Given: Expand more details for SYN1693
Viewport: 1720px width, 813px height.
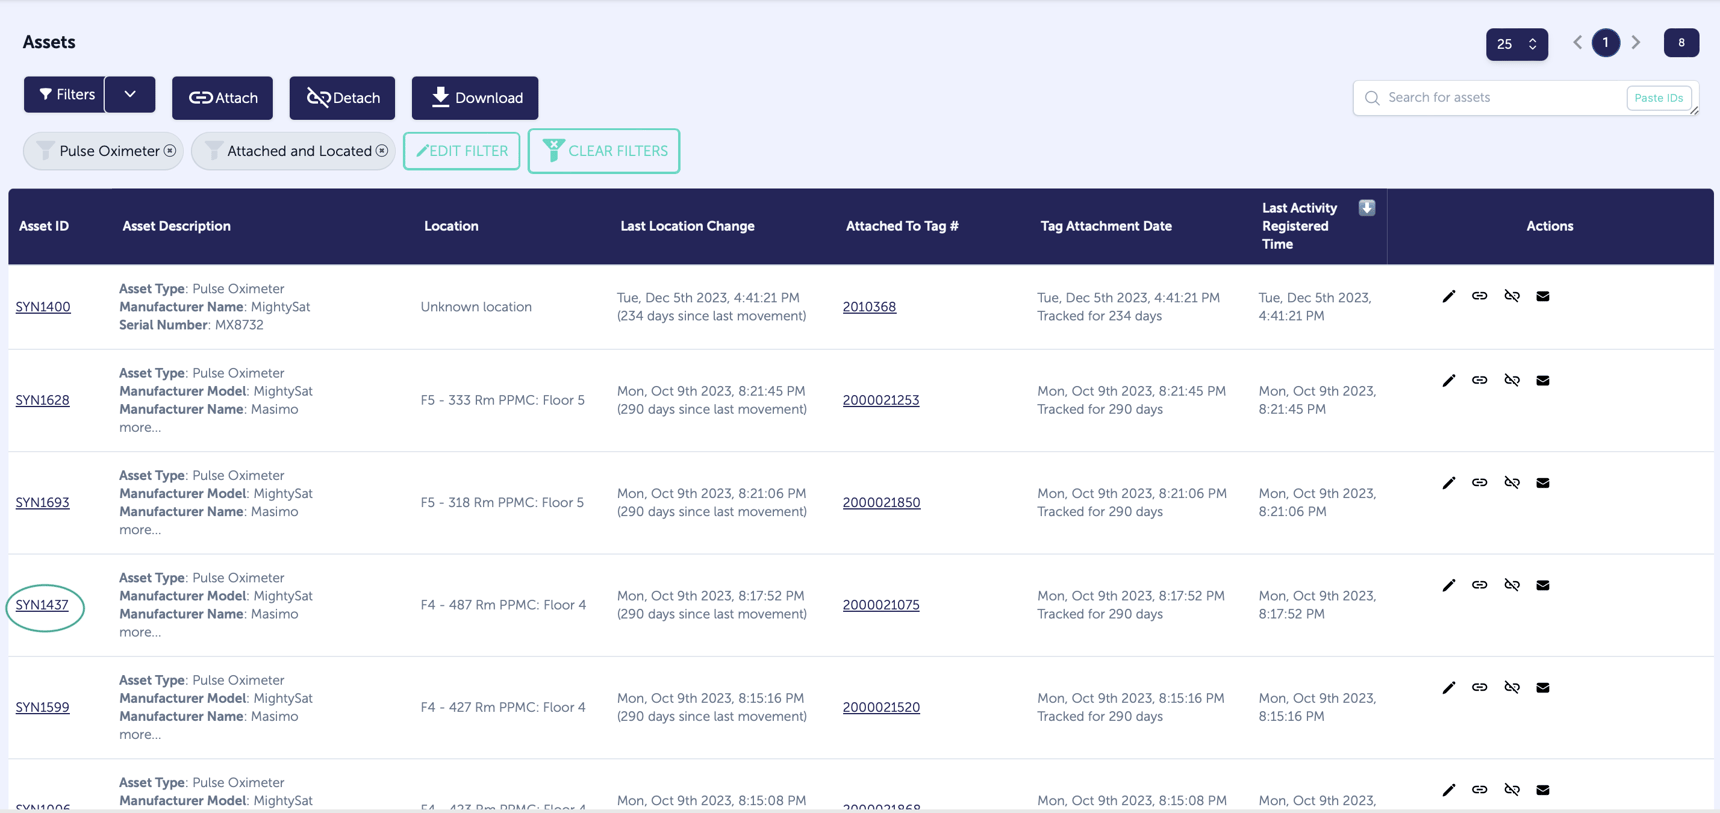Looking at the screenshot, I should click(139, 530).
